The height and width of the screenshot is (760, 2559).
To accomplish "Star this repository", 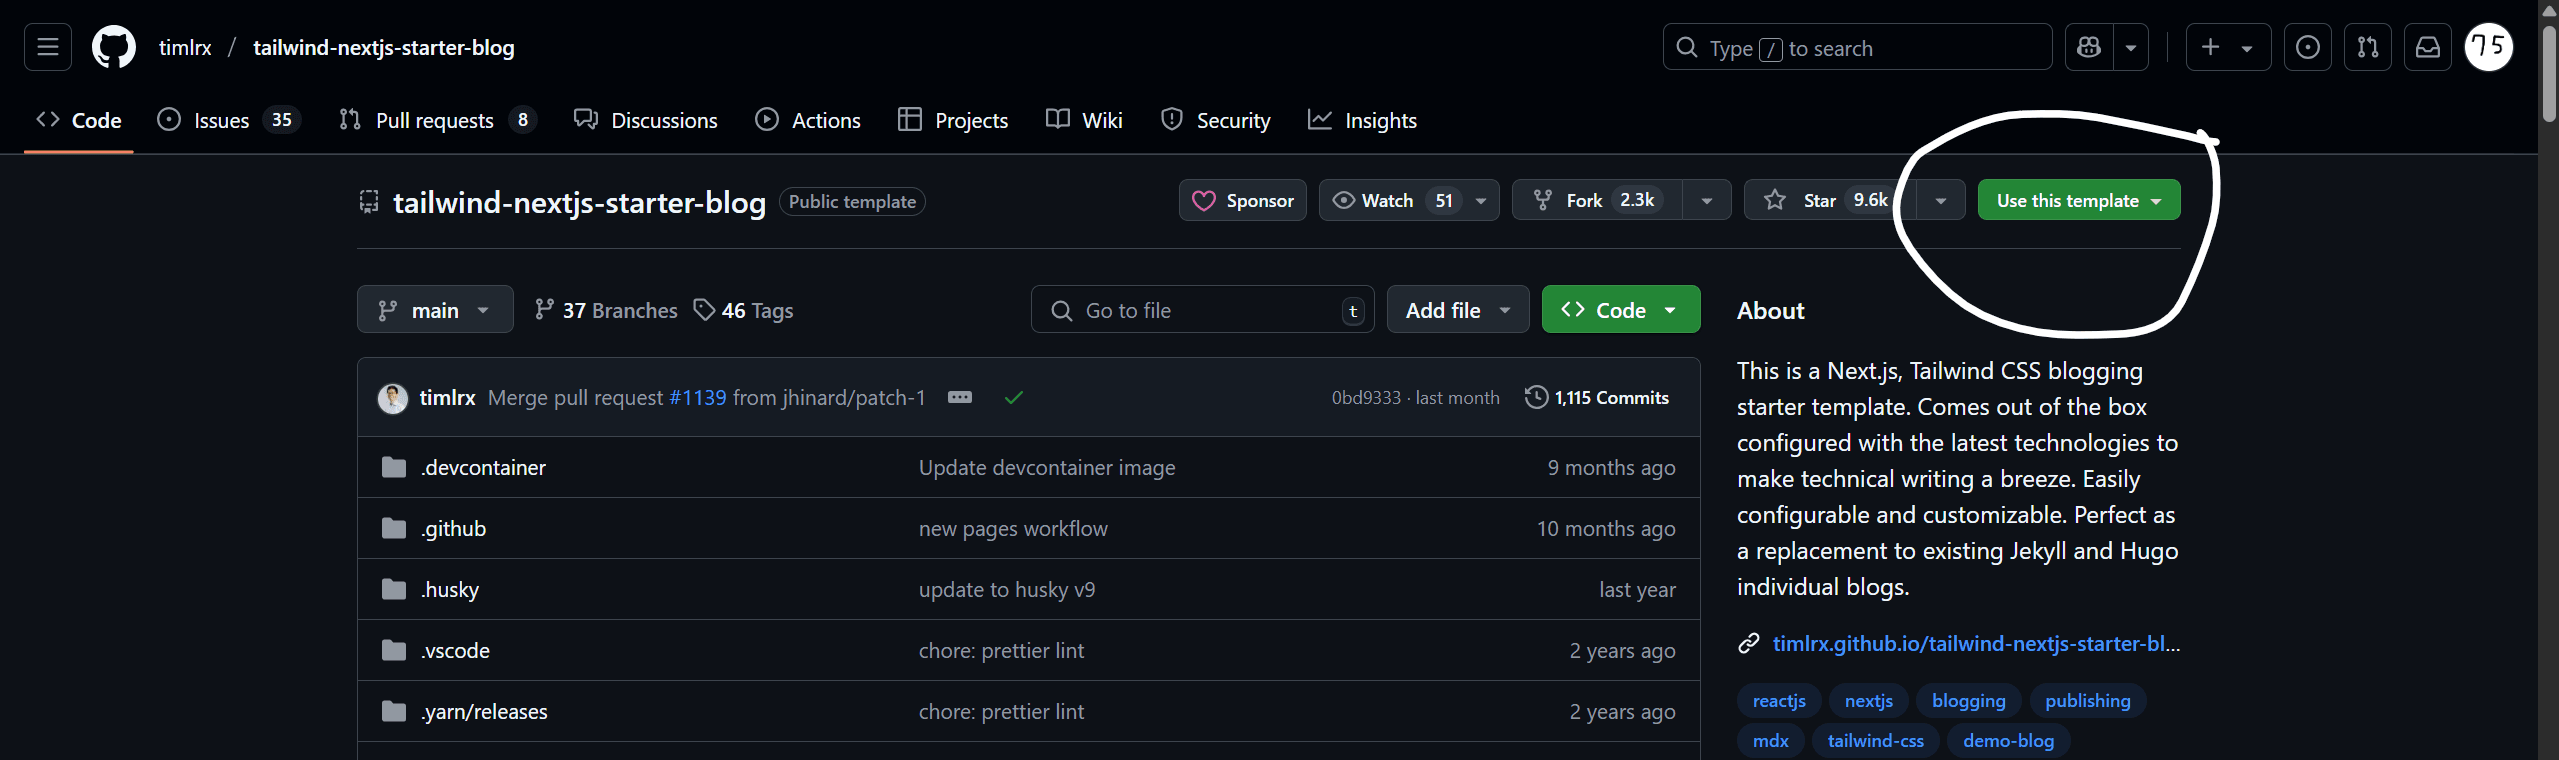I will click(1828, 200).
